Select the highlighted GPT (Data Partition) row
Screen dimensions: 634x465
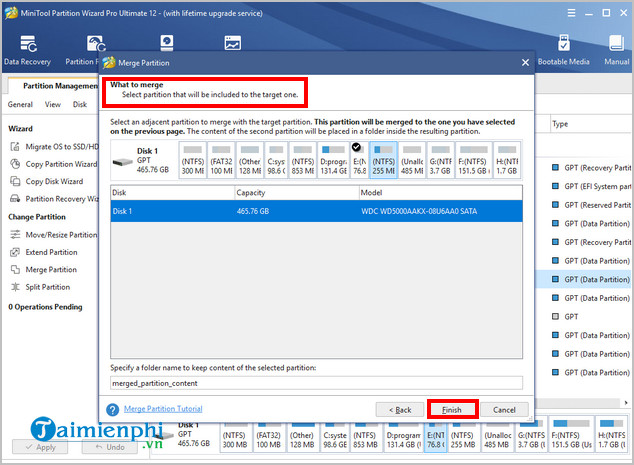(x=584, y=279)
